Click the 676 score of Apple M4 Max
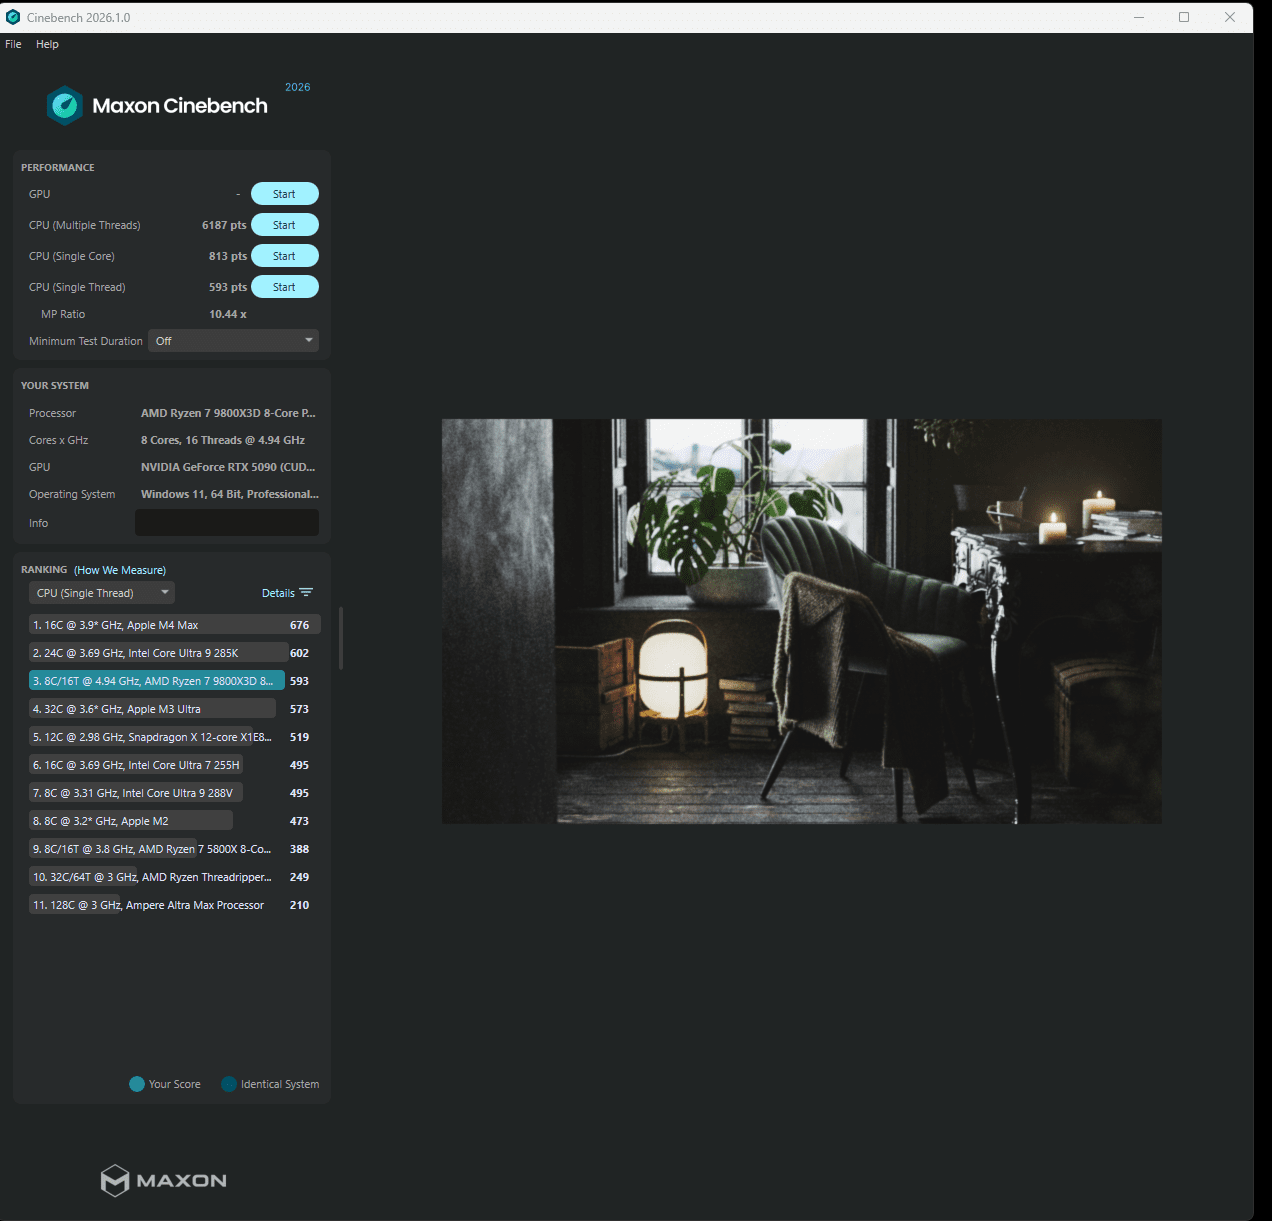Screen dimensions: 1272x1221 click(300, 625)
